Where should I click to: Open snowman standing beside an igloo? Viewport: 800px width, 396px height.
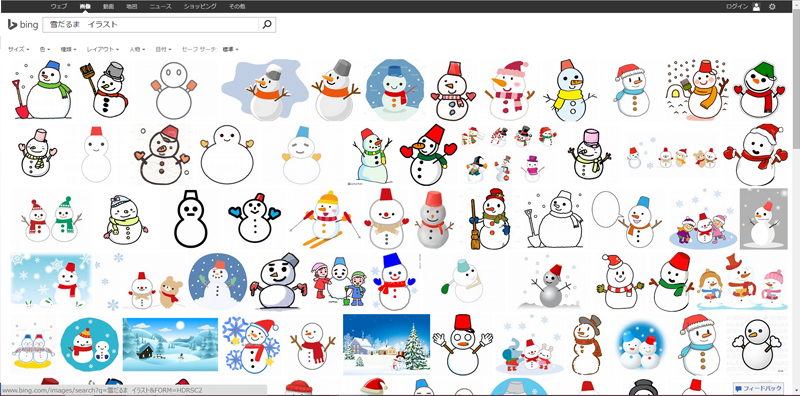697,90
